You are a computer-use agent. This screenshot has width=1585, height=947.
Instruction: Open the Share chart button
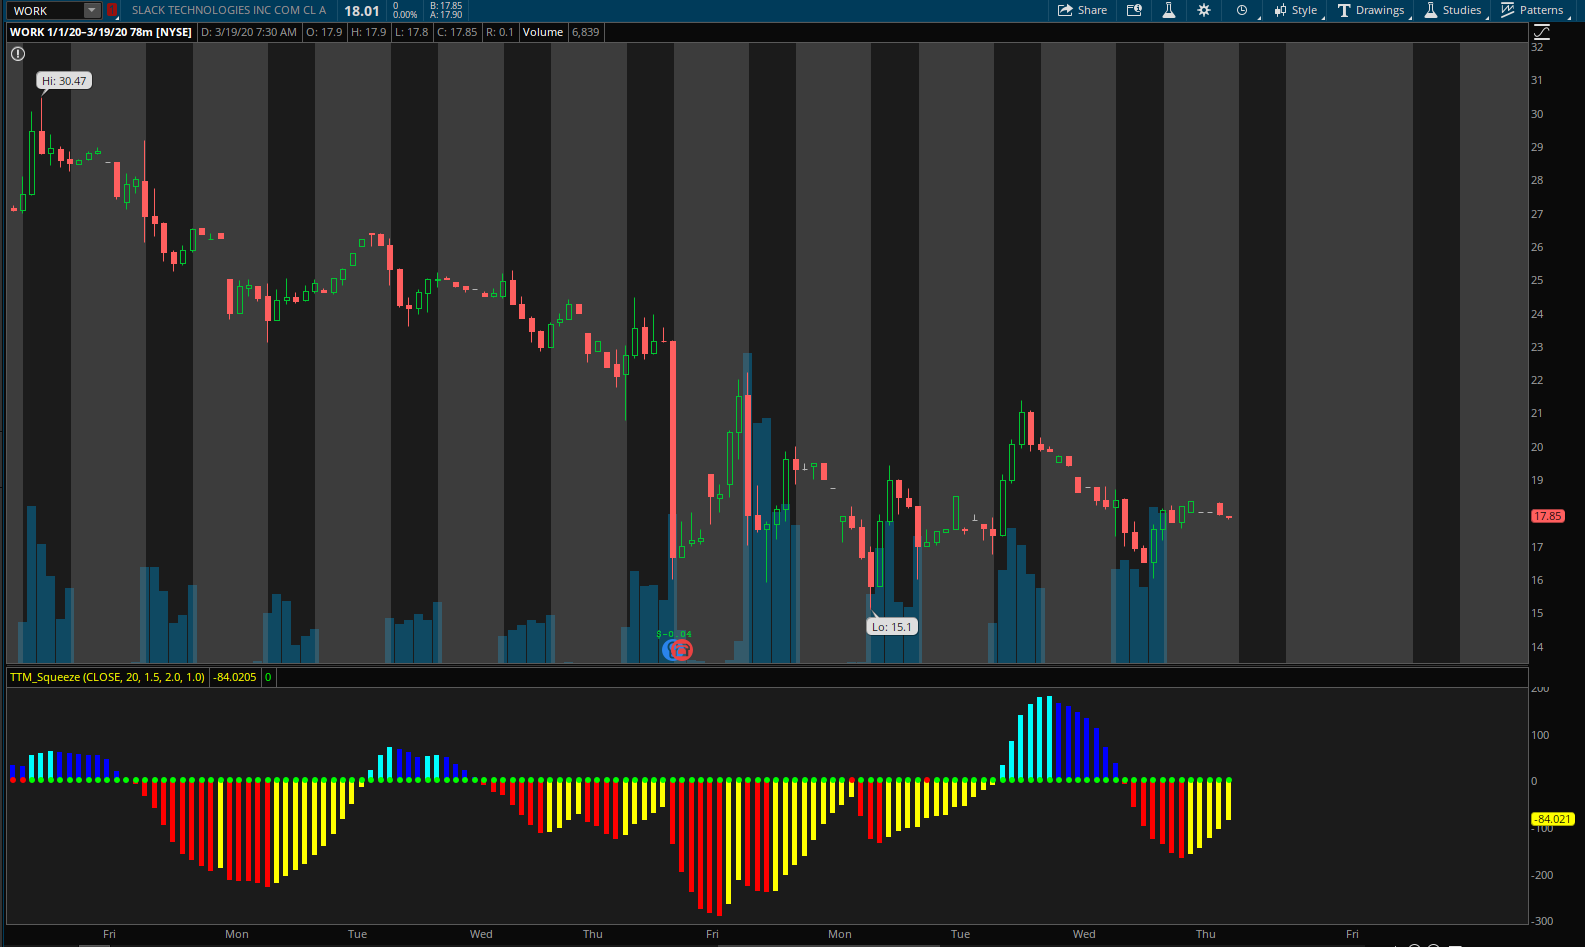pyautogui.click(x=1083, y=10)
